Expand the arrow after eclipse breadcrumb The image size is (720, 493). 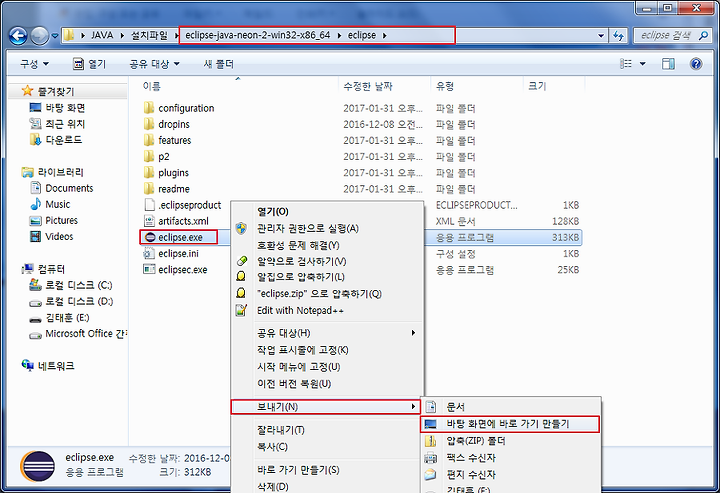[x=384, y=35]
